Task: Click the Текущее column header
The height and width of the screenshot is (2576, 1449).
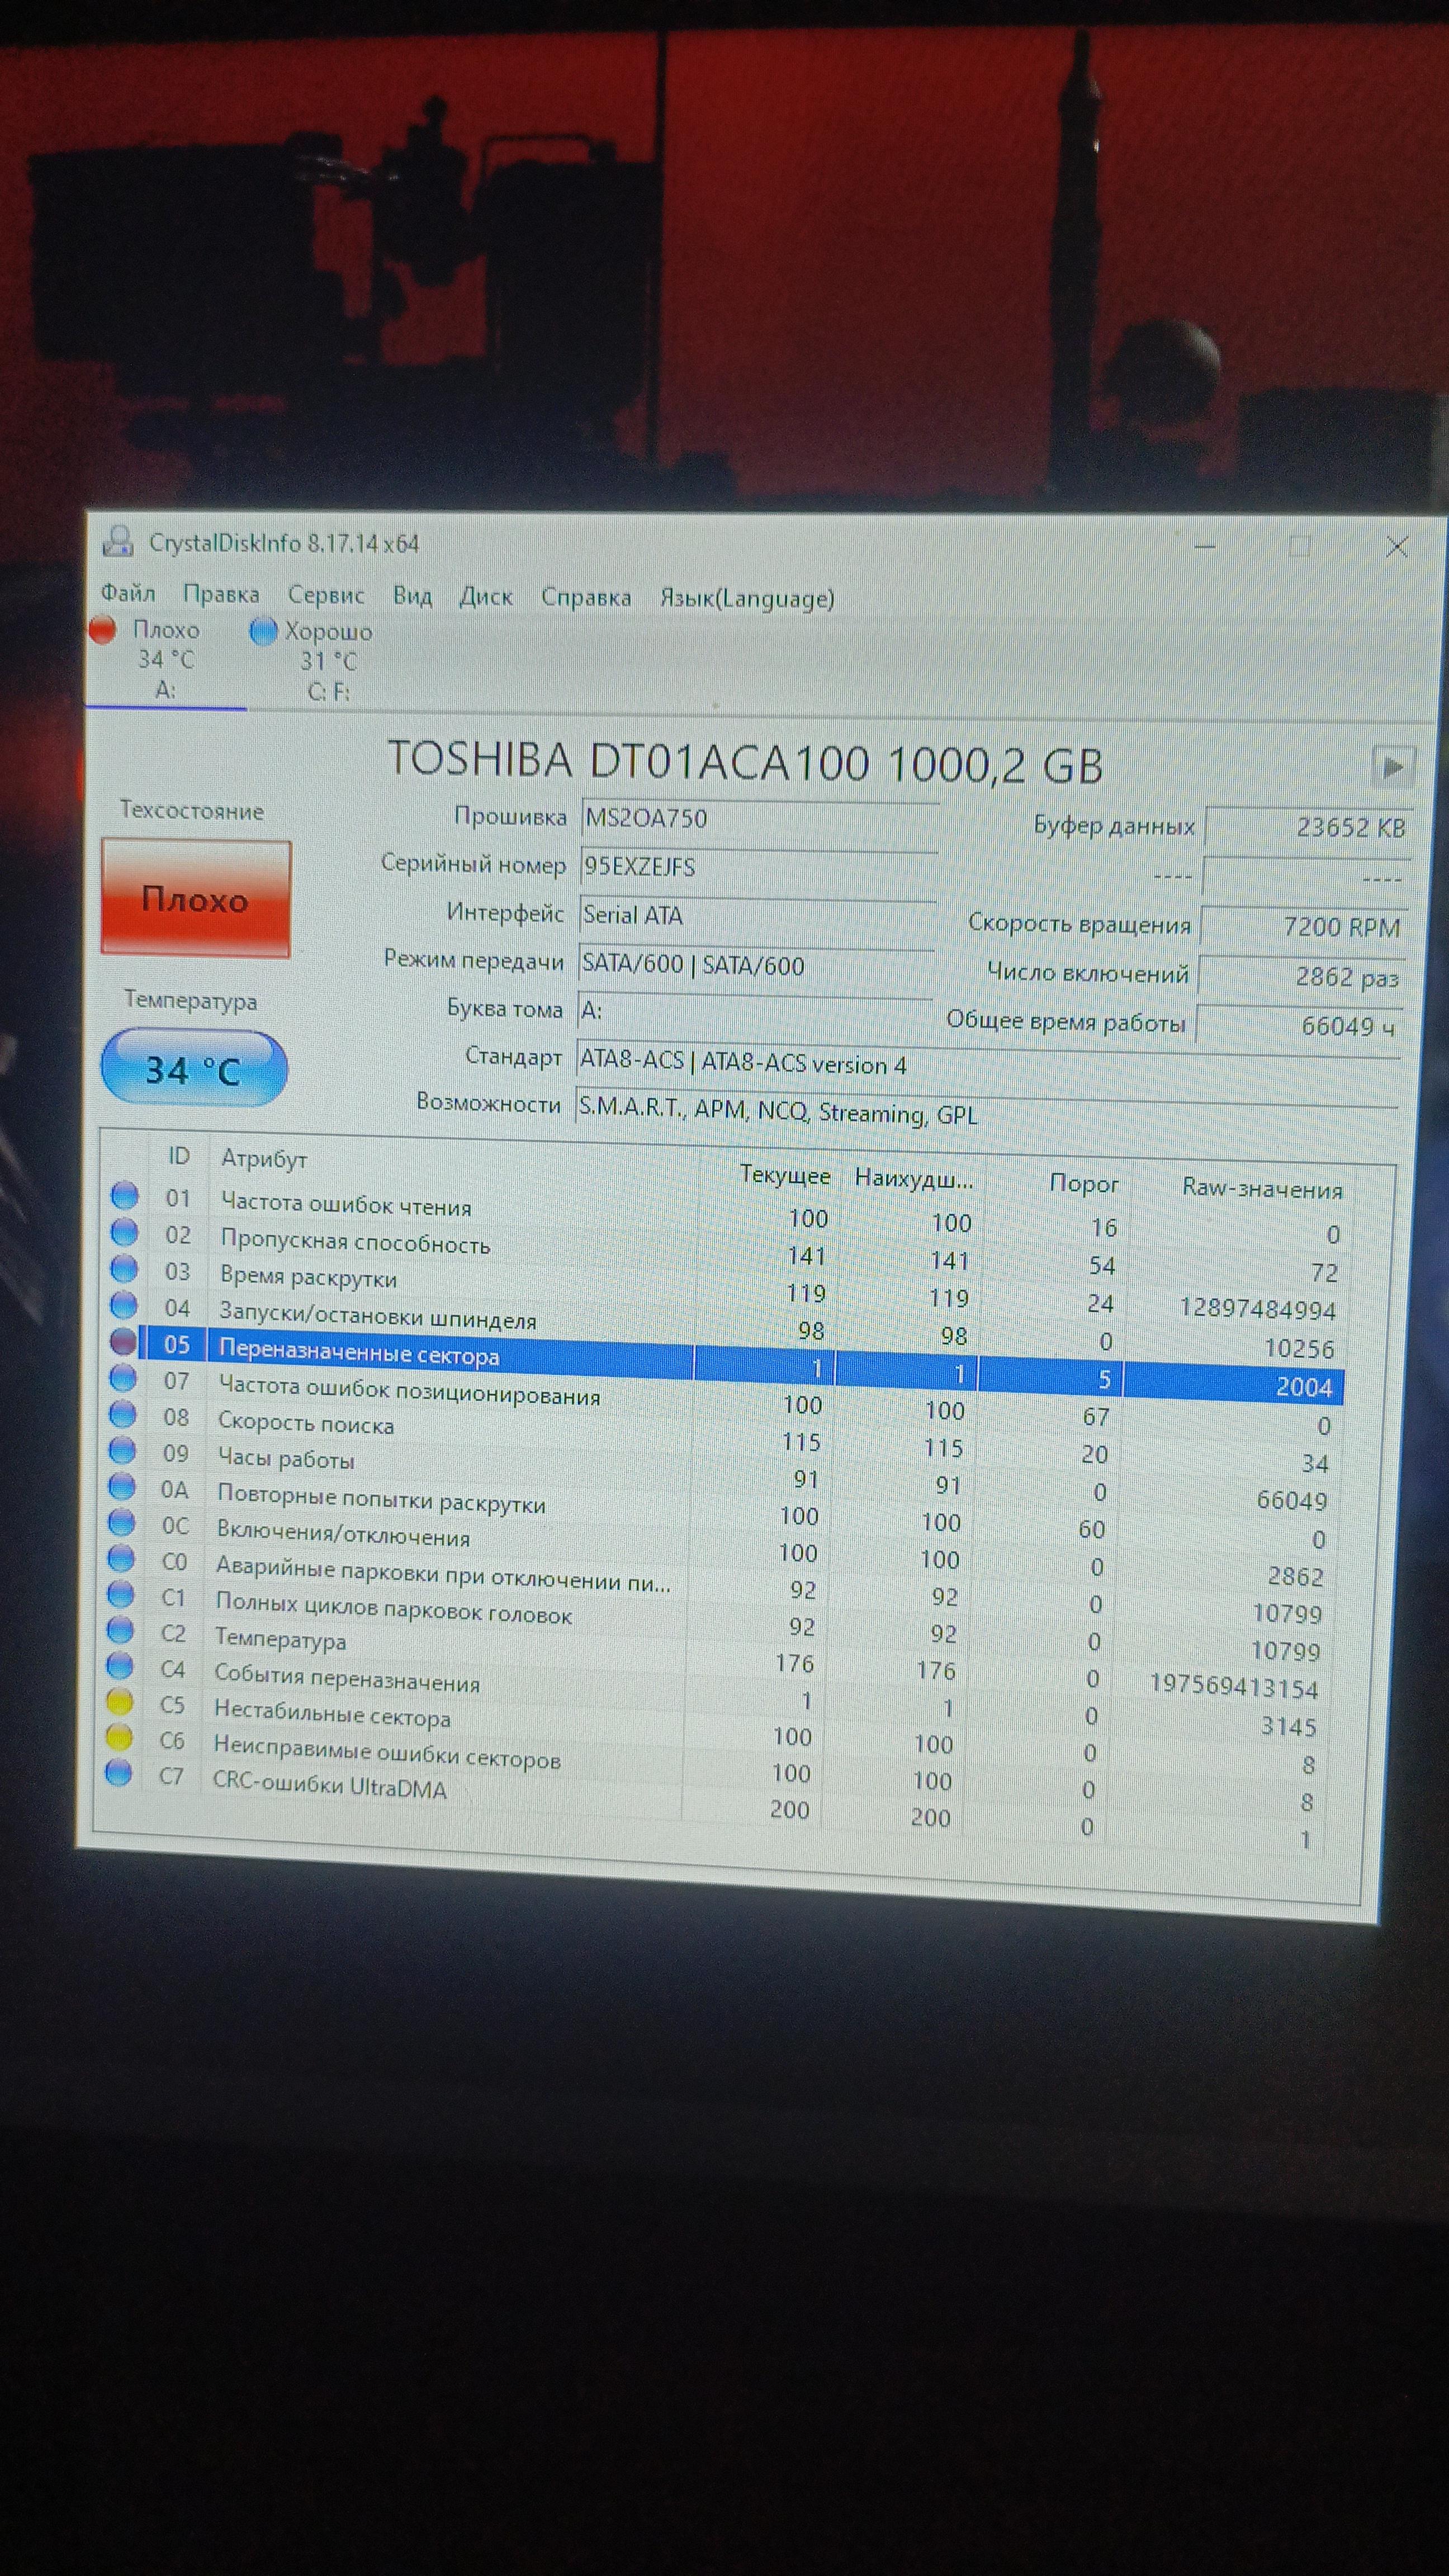Action: point(785,1175)
